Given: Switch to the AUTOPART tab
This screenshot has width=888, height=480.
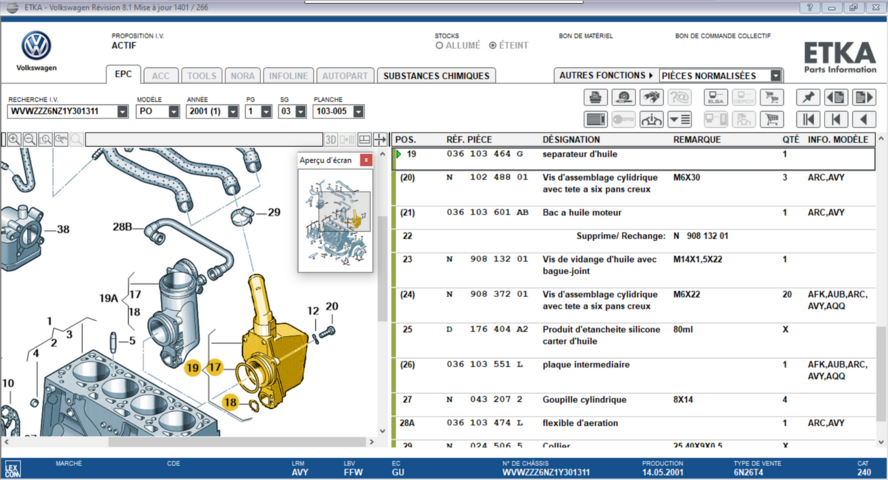Looking at the screenshot, I should (x=345, y=76).
